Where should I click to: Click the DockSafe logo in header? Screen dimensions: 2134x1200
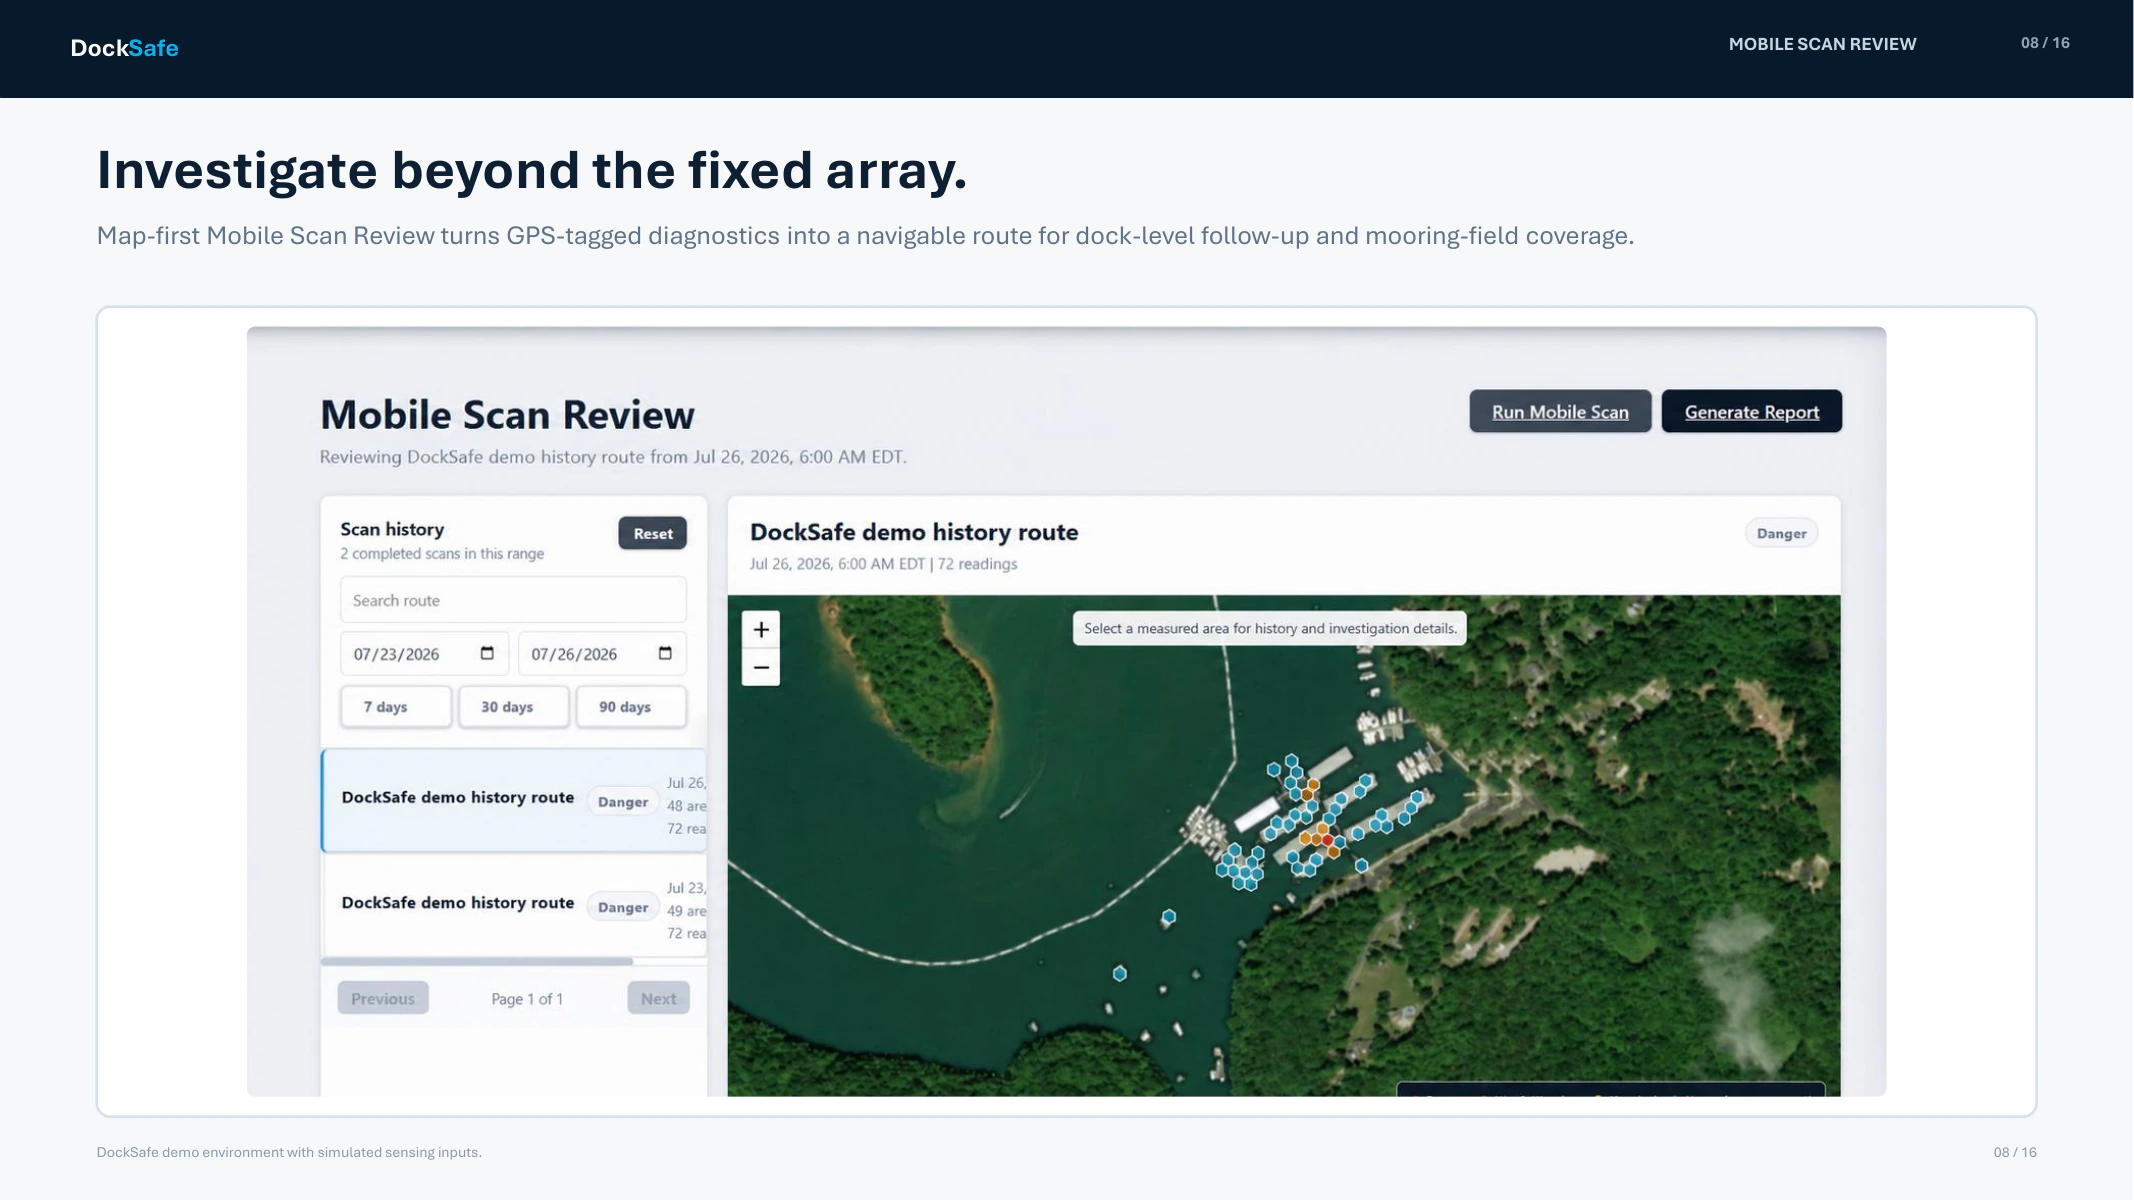(x=124, y=48)
